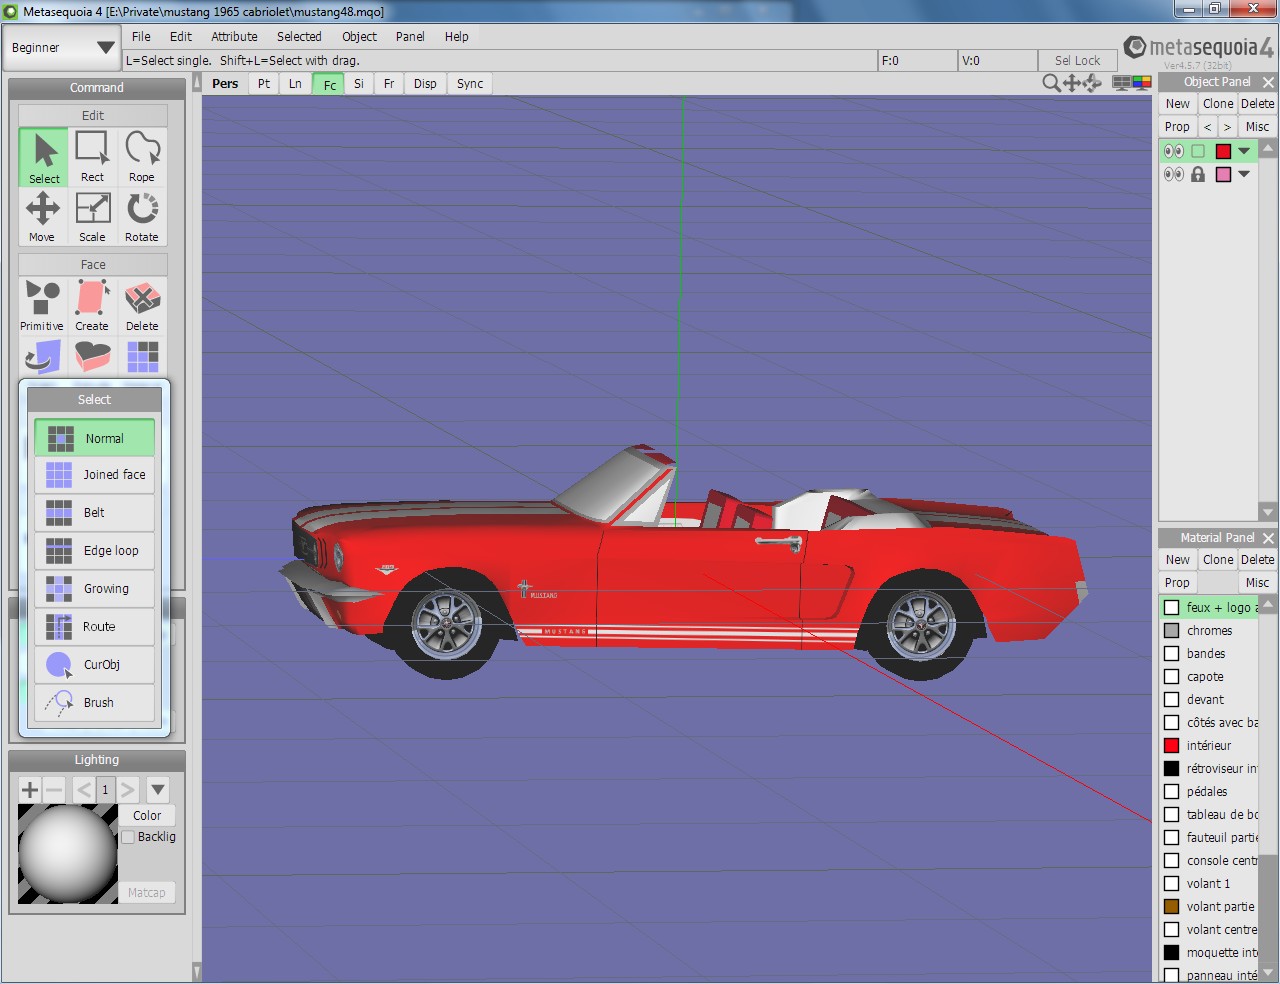Screen dimensions: 1280x984
Task: Click Clone in the Material Panel
Action: pyautogui.click(x=1218, y=560)
